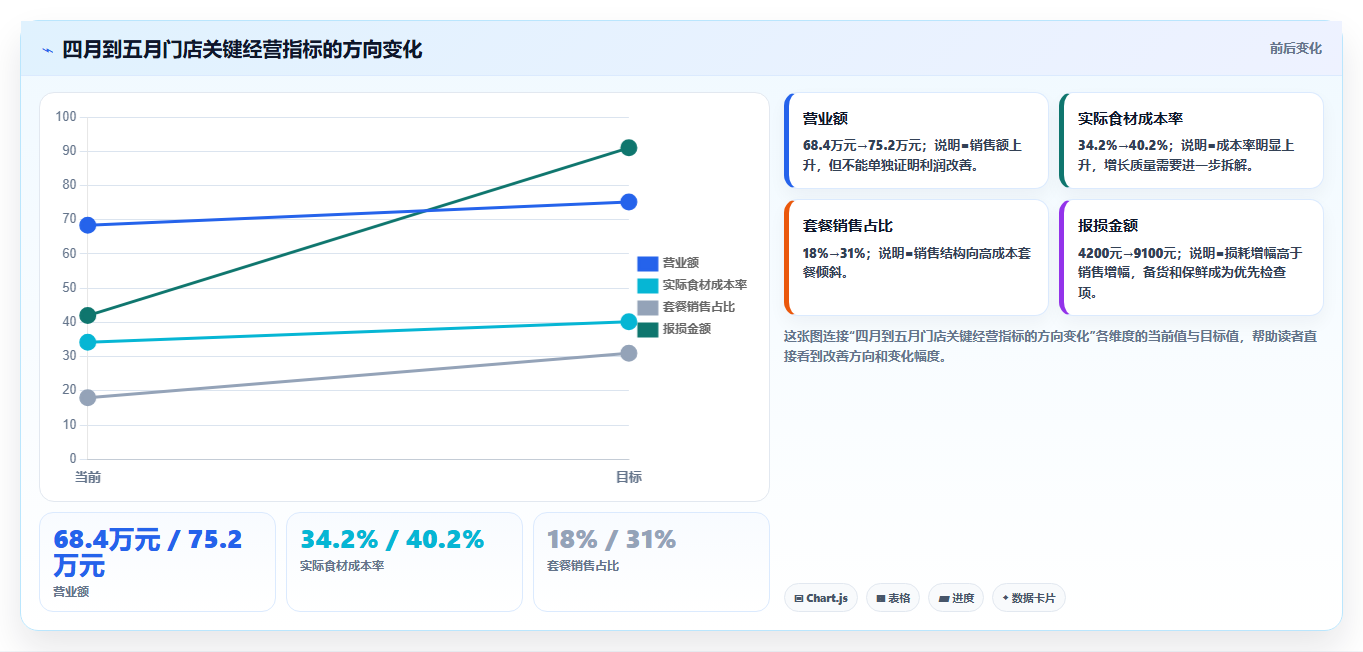Click 实际食材成本率 point at 当前
Screen dimensions: 1363x652
88,342
